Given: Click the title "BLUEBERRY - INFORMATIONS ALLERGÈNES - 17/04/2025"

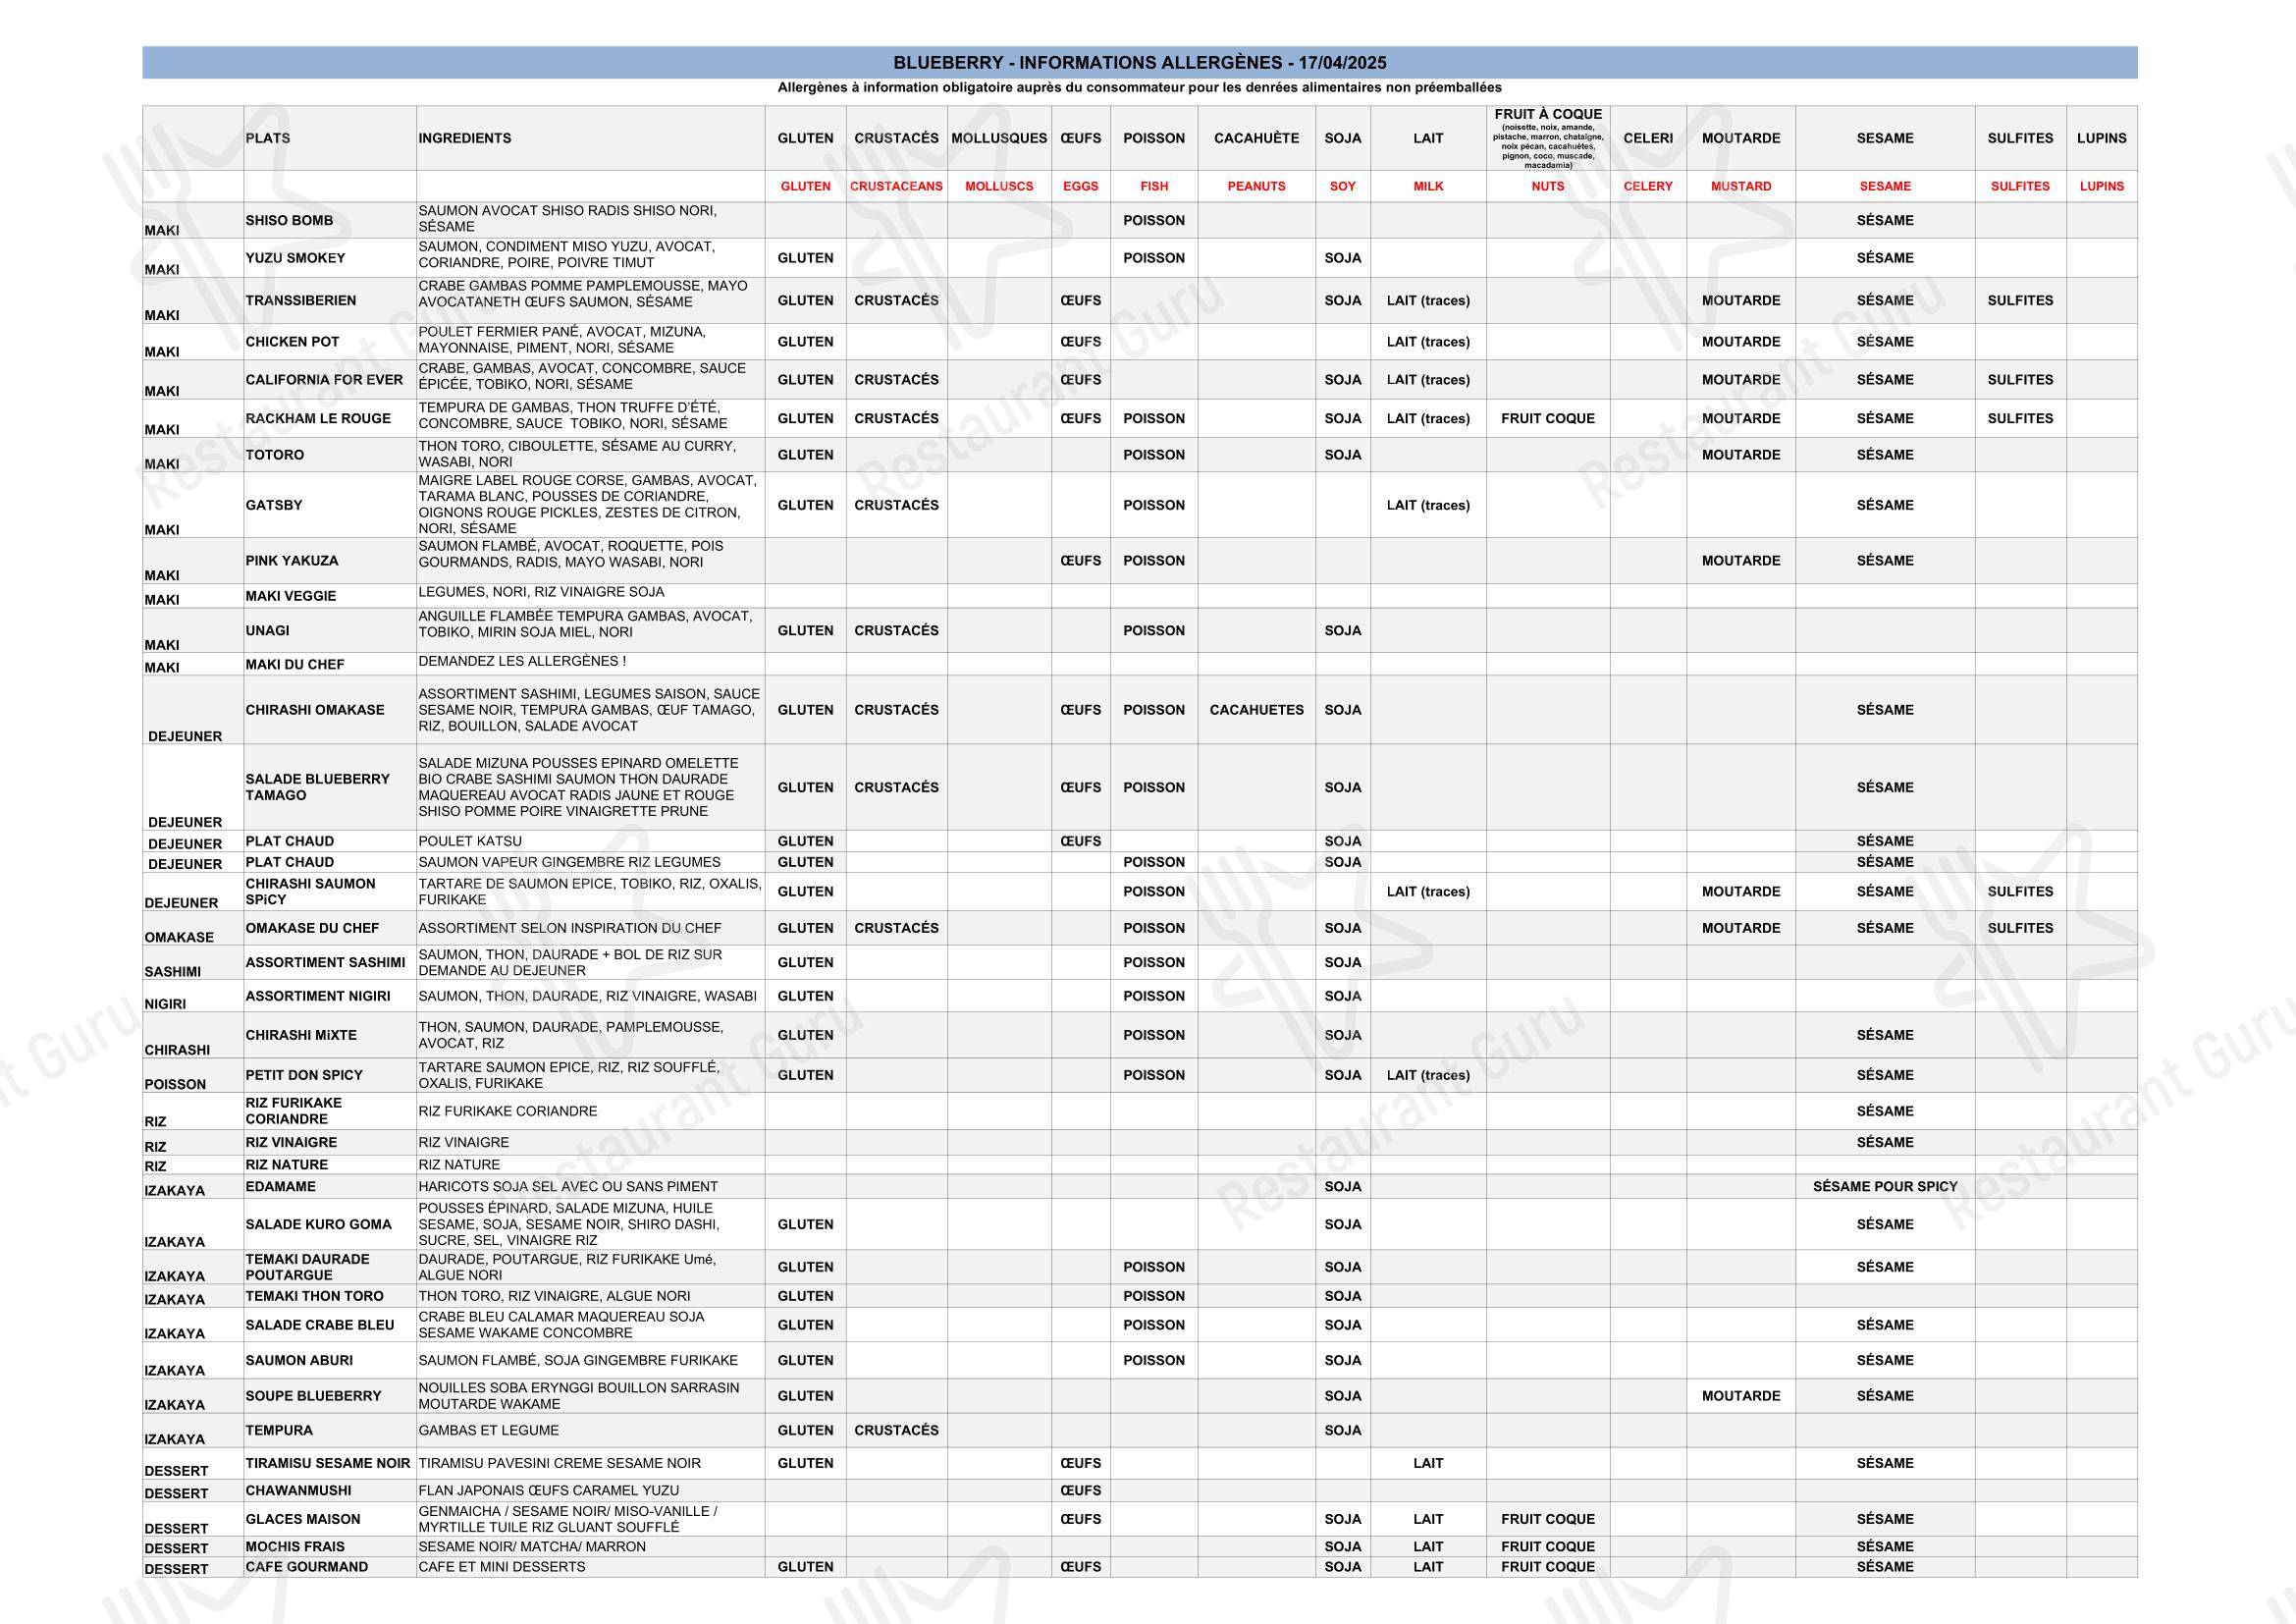Looking at the screenshot, I should coord(1139,63).
